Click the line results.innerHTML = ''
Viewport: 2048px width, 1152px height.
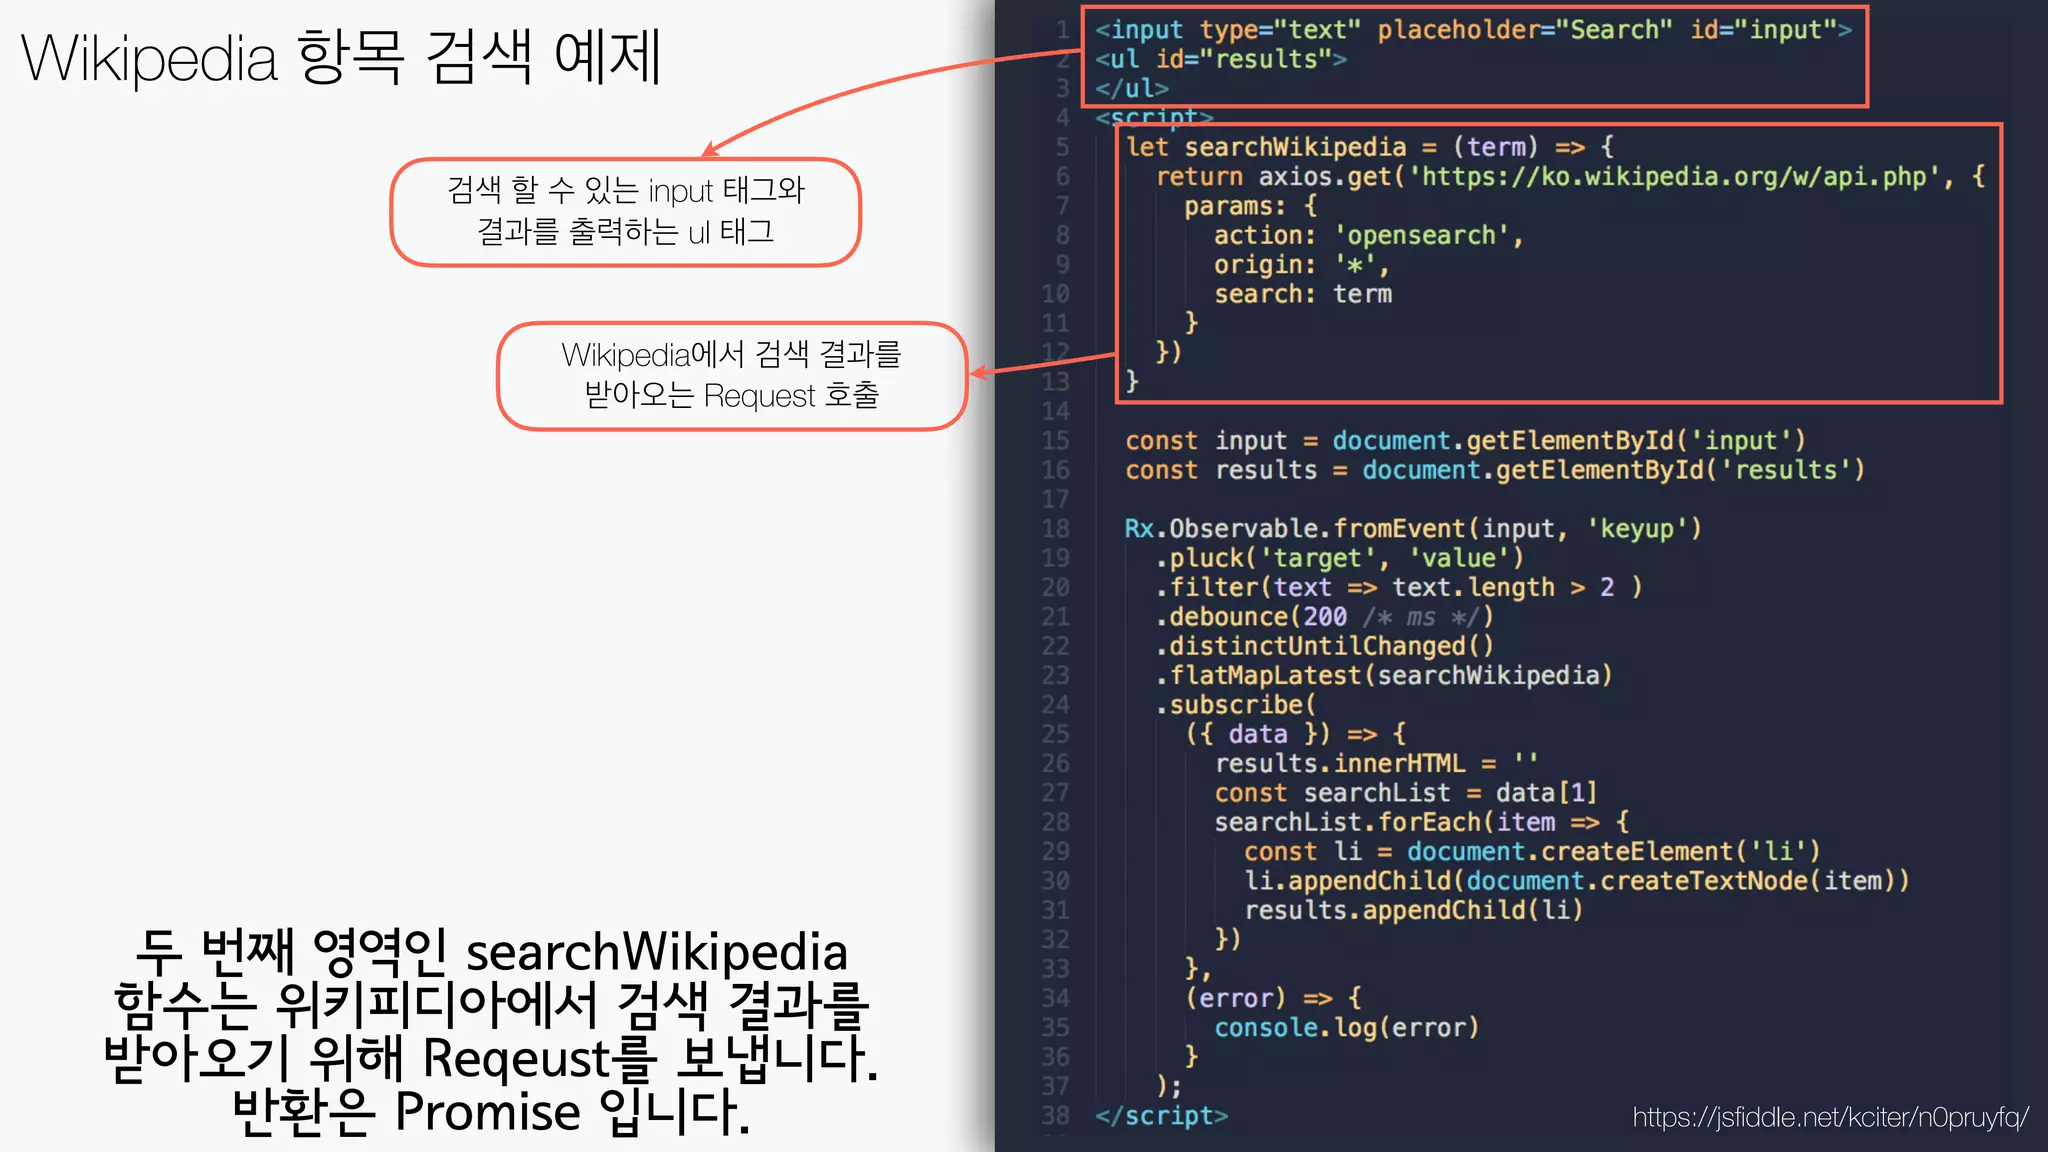1376,764
